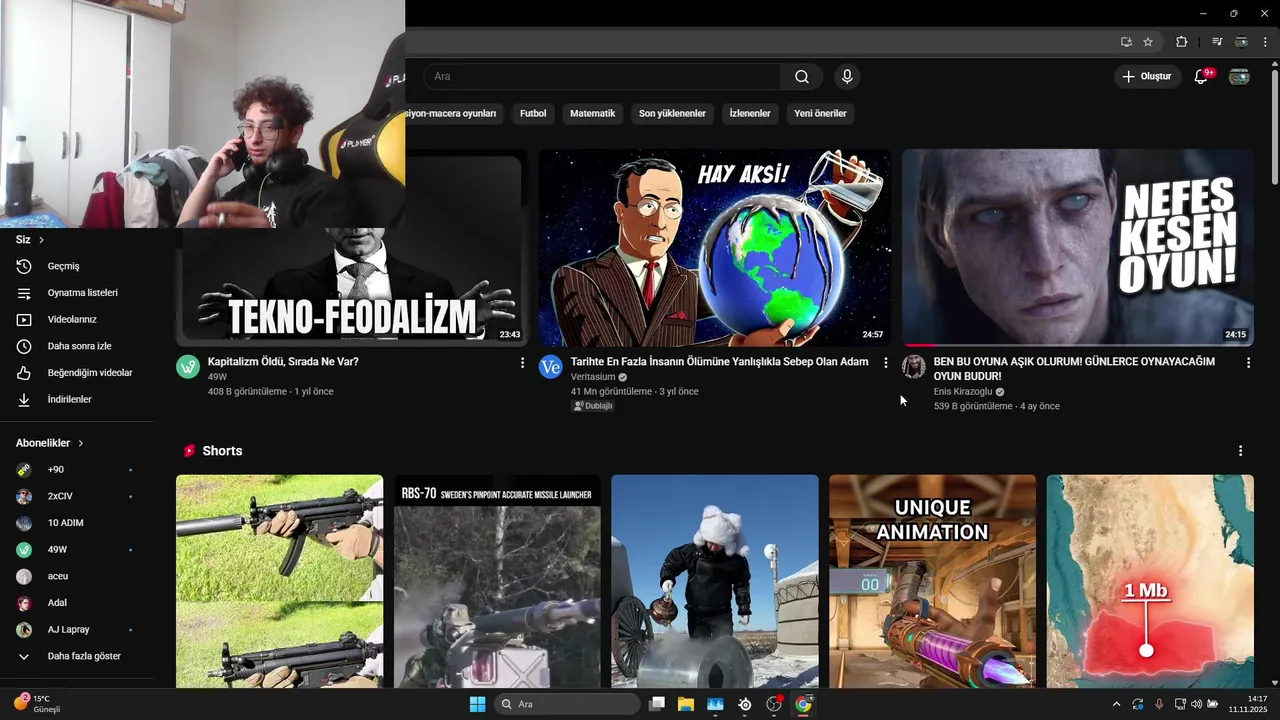
Task: Play the RBS-70 missile launcher Short
Action: click(x=497, y=581)
